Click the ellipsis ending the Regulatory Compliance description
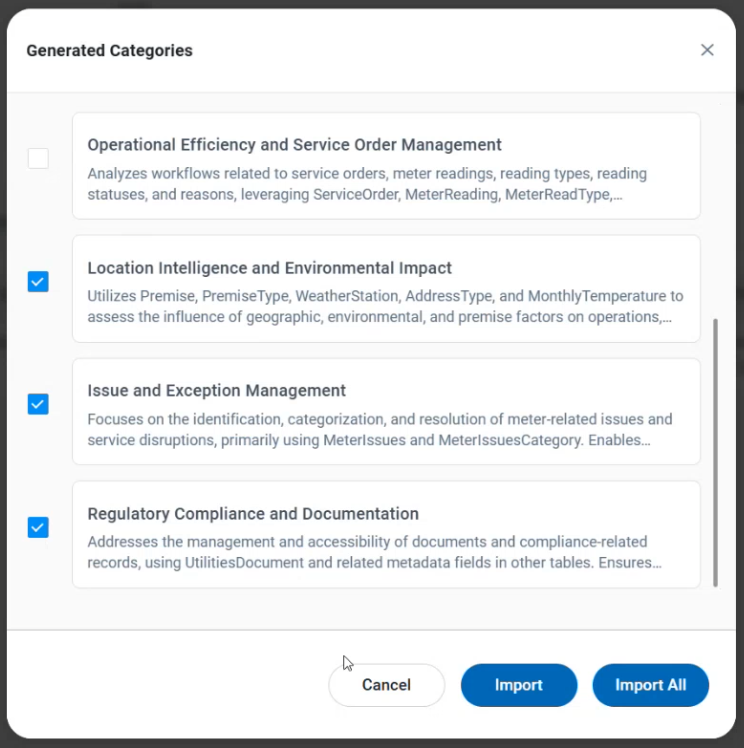The height and width of the screenshot is (748, 744). pos(656,563)
